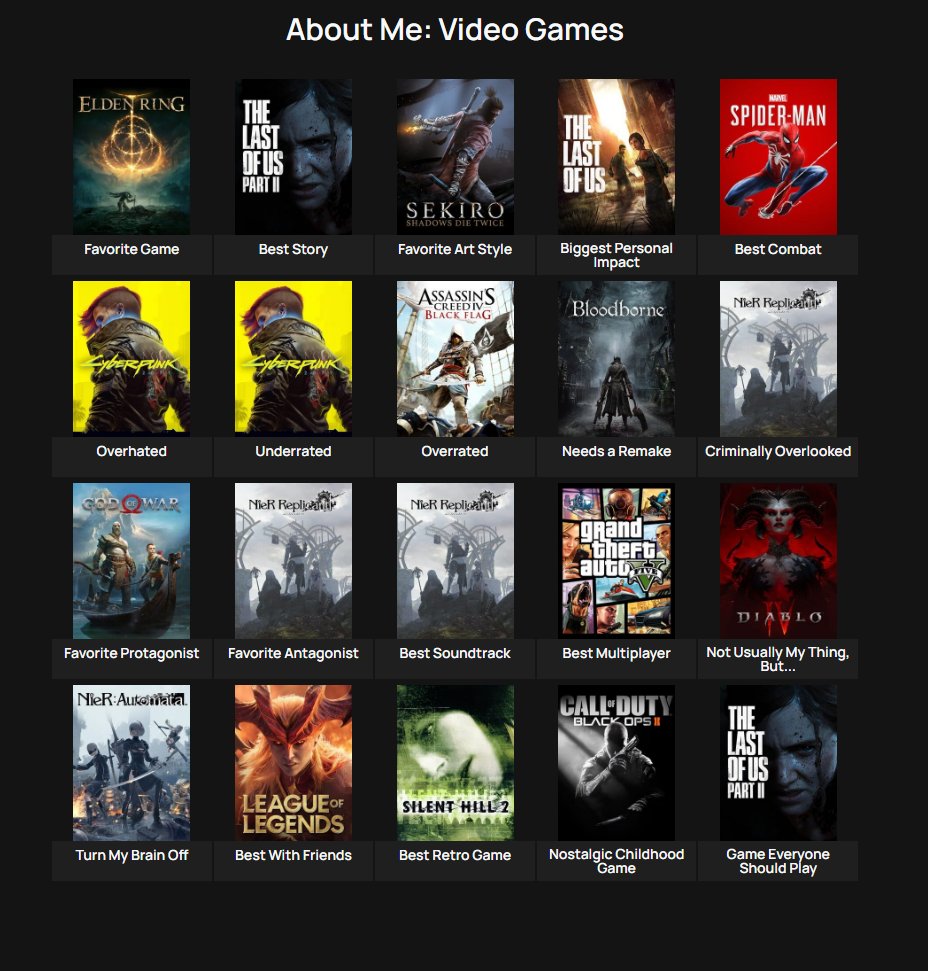Click the Cyberpunk cover above Overhated

point(131,359)
